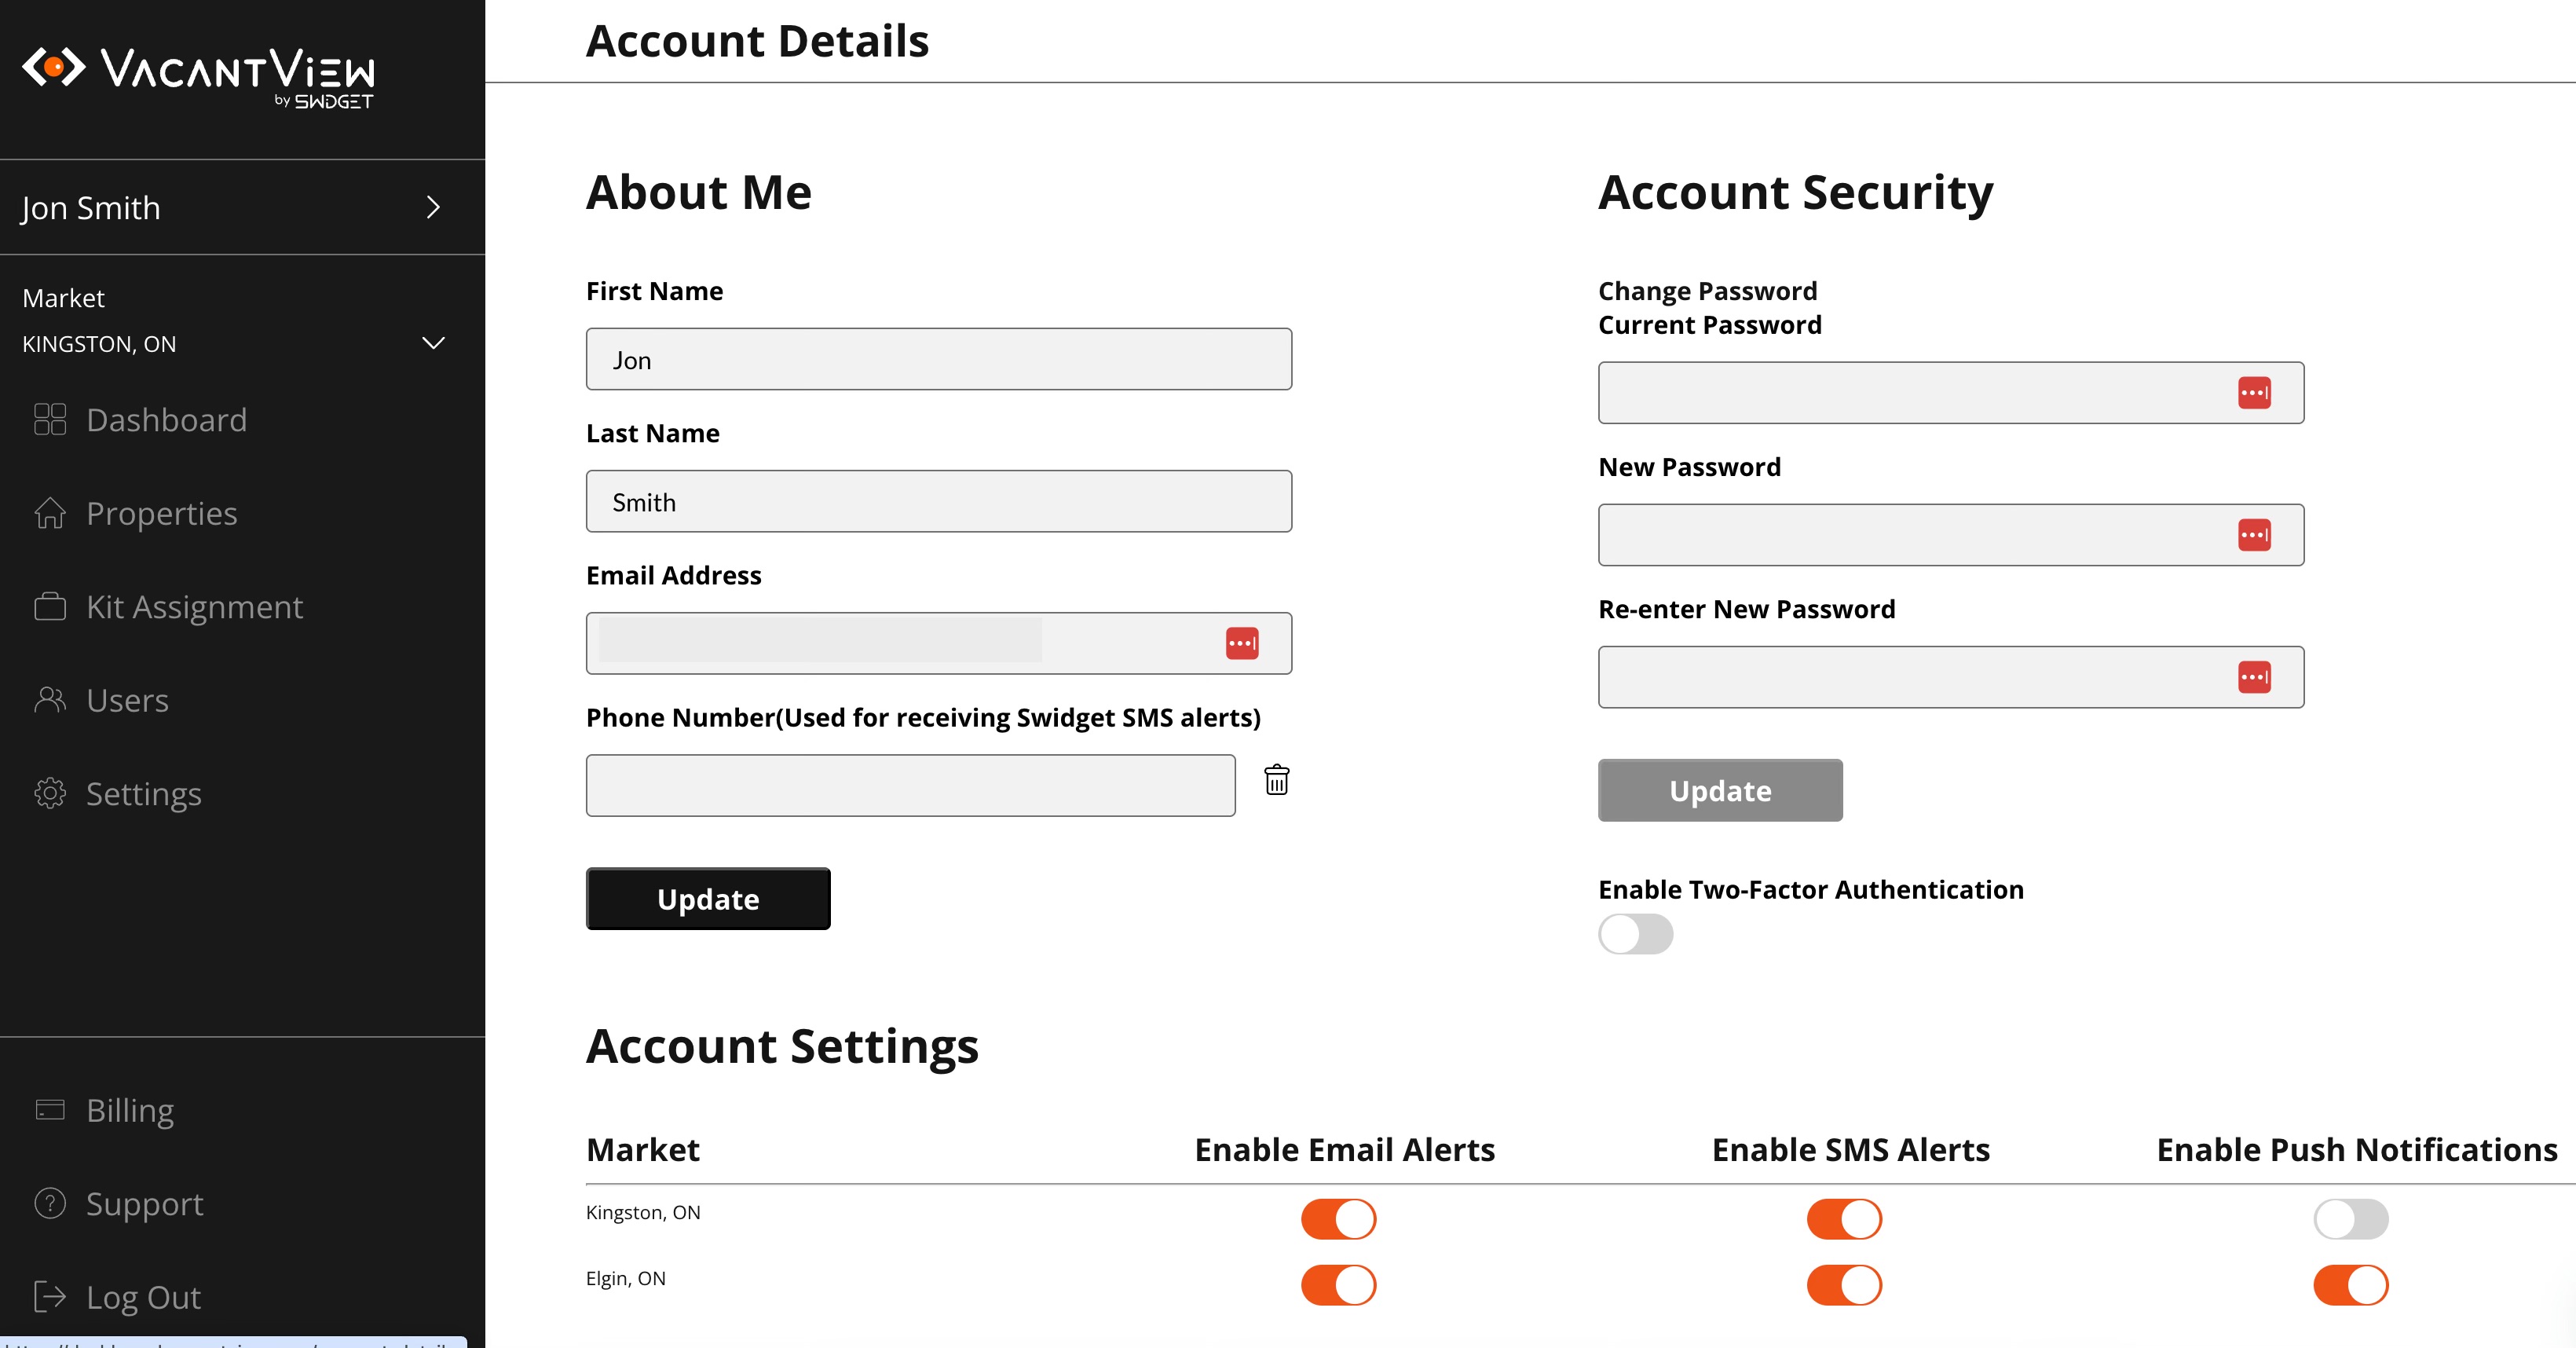Enable Two-Factor Authentication toggle
Image resolution: width=2576 pixels, height=1348 pixels.
[x=1635, y=934]
